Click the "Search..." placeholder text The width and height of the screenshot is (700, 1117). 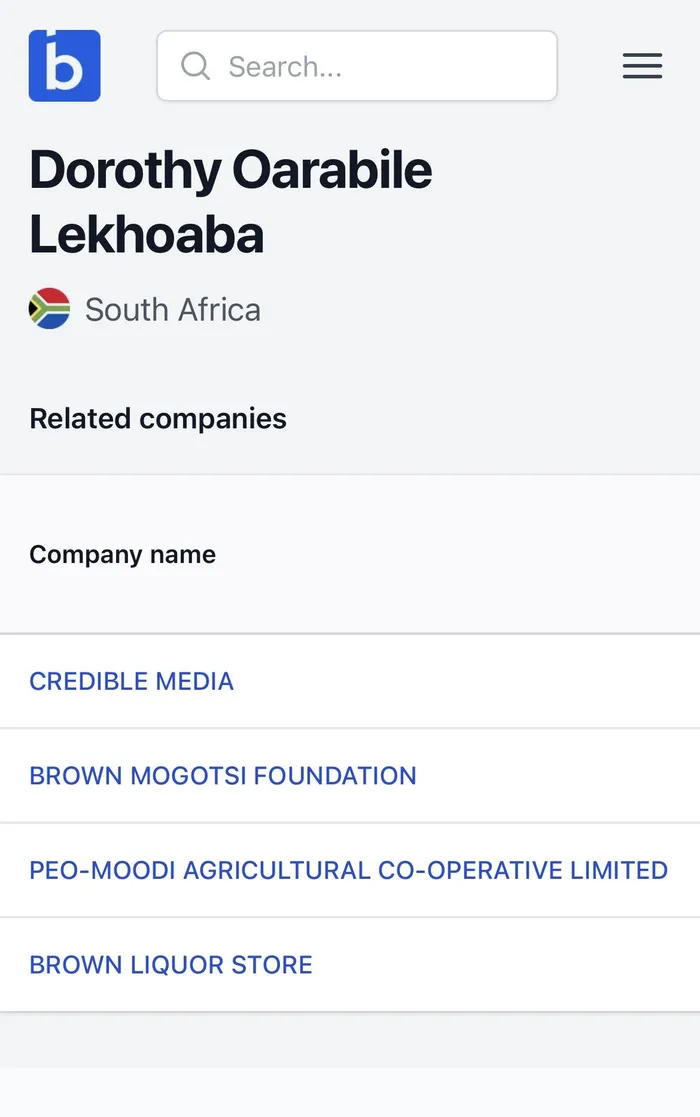tap(285, 67)
